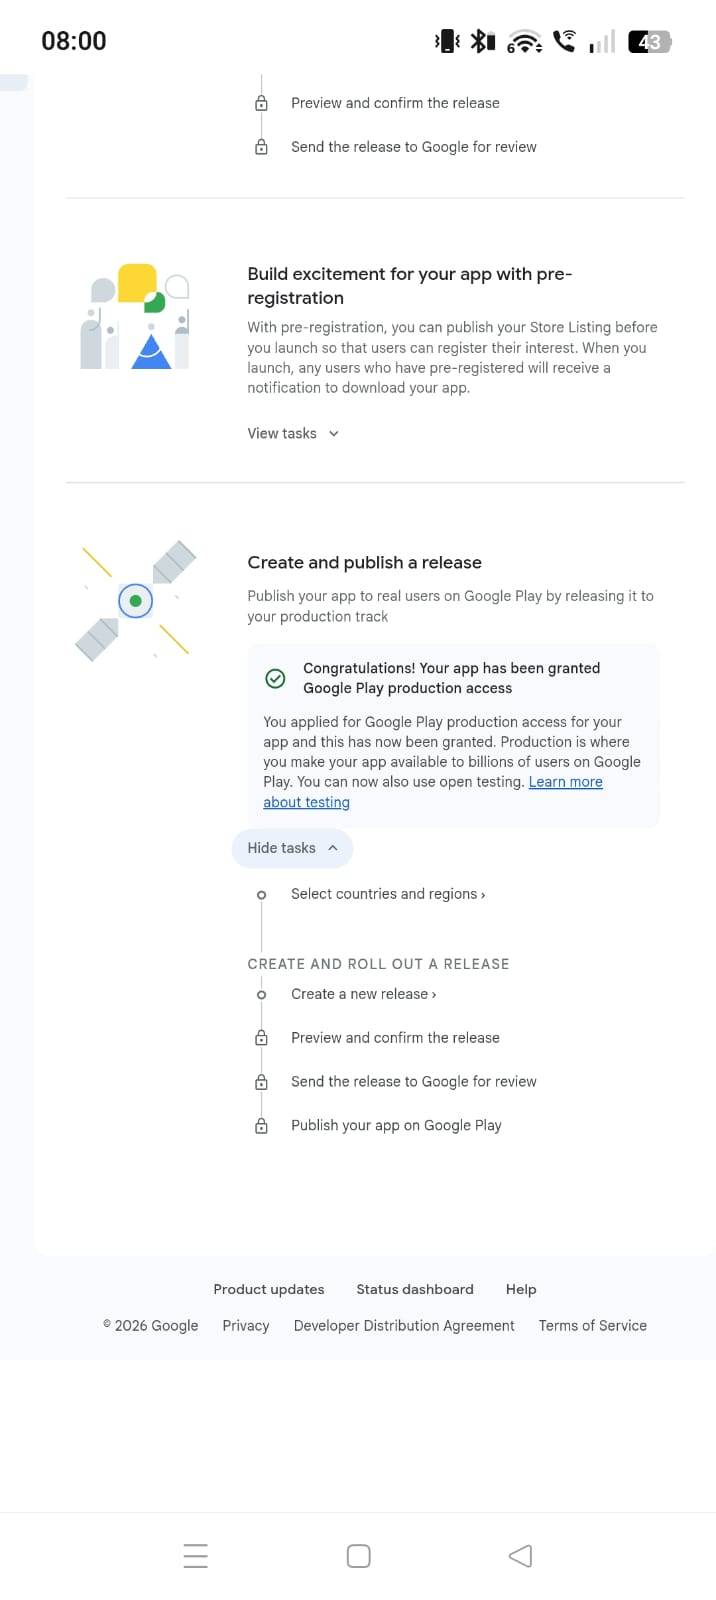
Task: Click the green checkmark congratulations icon
Action: [275, 679]
